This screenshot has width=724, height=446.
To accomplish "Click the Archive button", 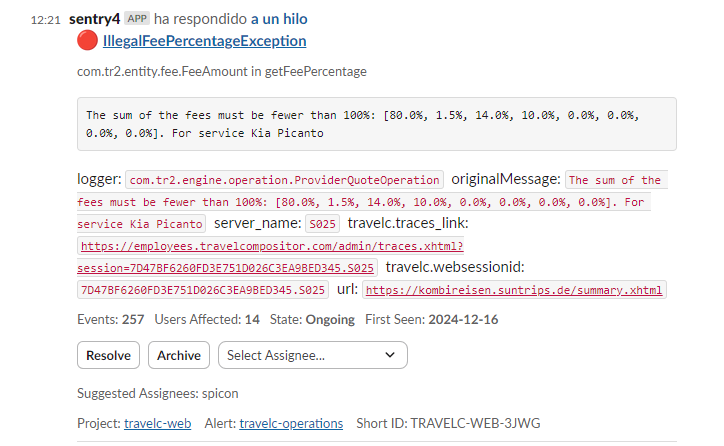I will coord(178,355).
